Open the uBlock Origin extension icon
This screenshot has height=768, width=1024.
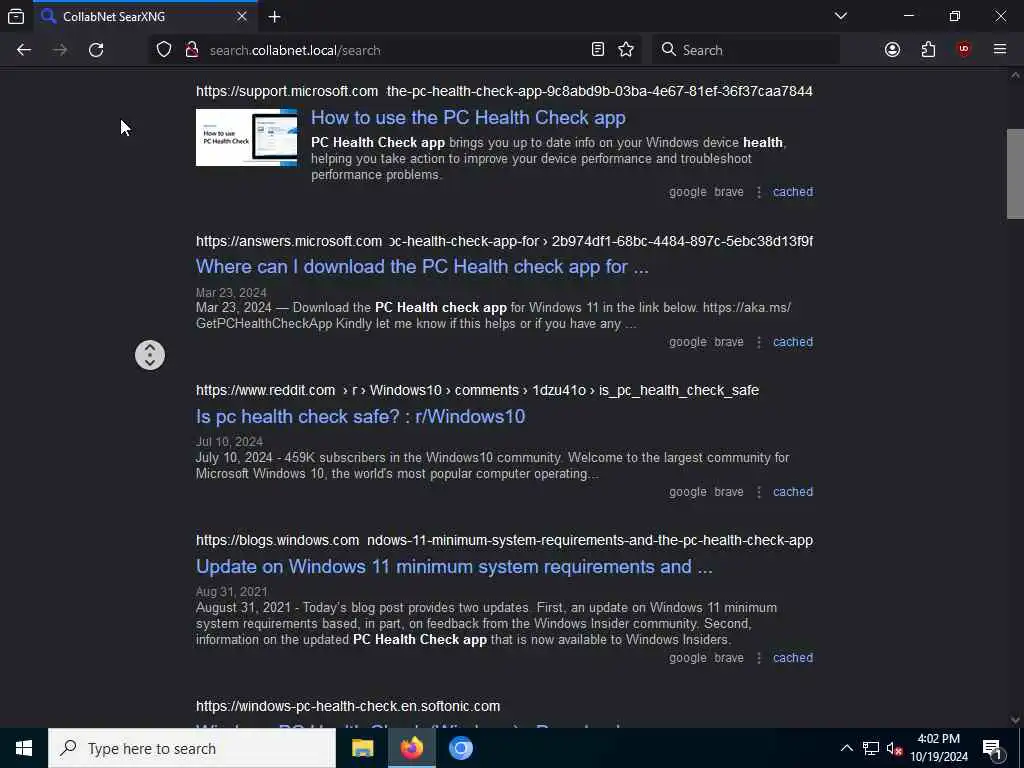click(x=964, y=50)
